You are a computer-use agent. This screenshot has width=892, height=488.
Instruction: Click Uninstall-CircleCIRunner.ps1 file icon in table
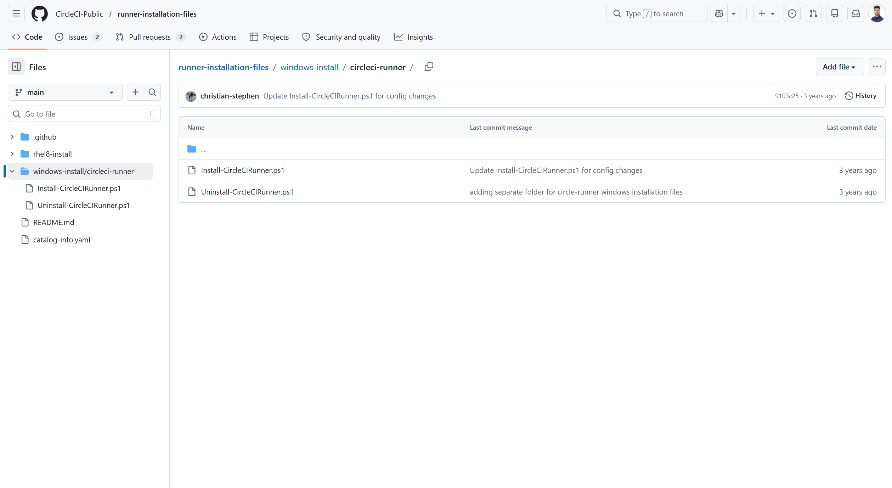[x=192, y=192]
